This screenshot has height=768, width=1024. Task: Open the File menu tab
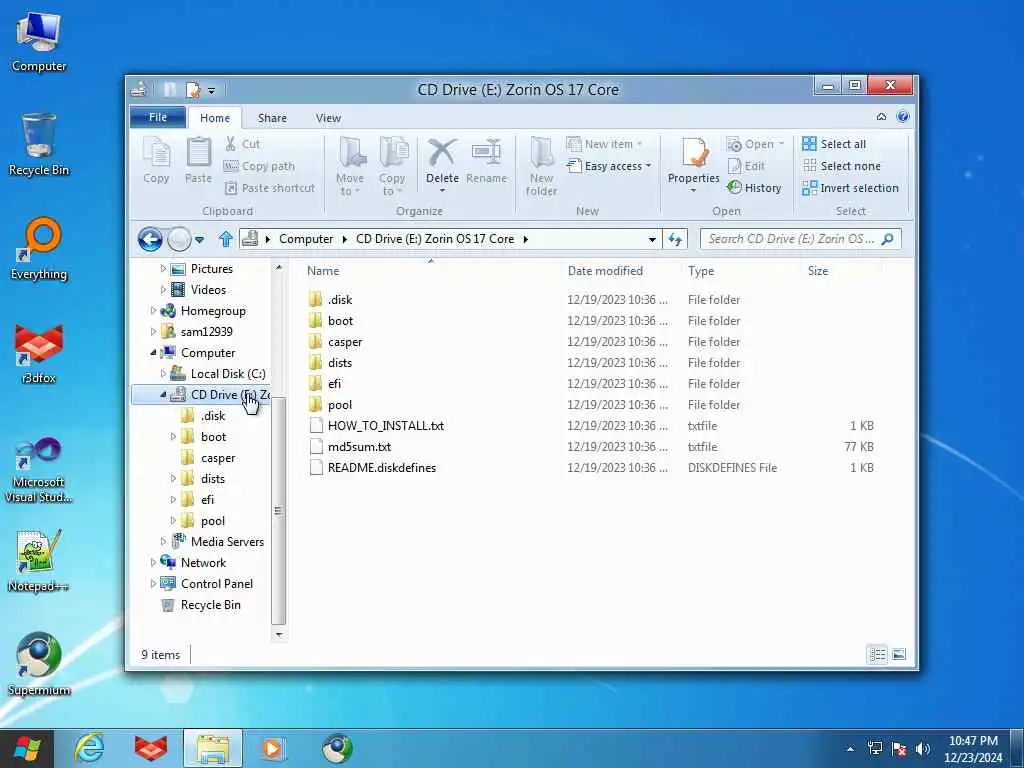tap(158, 118)
